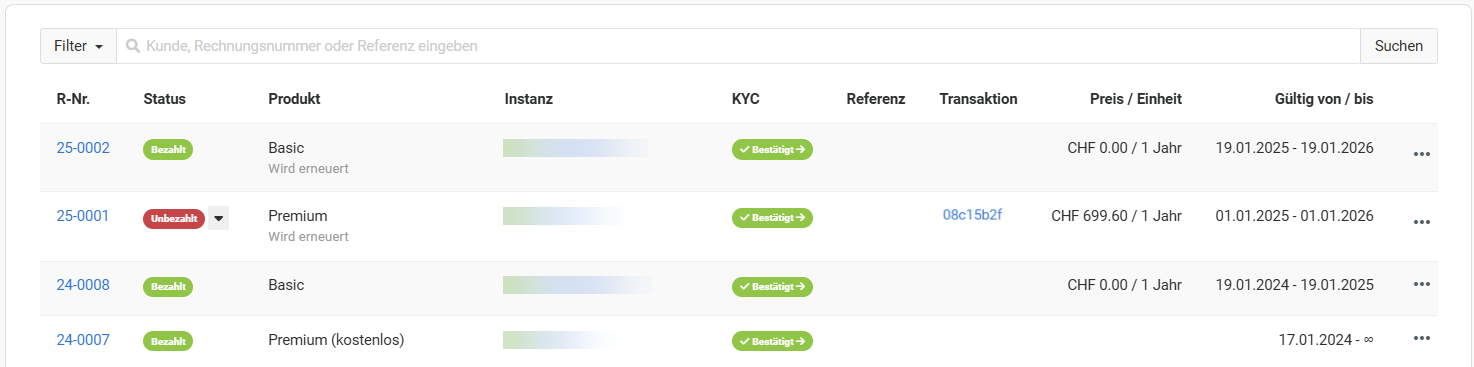Open the three-dot menu for invoice 24-0008
This screenshot has width=1474, height=367.
(1422, 285)
